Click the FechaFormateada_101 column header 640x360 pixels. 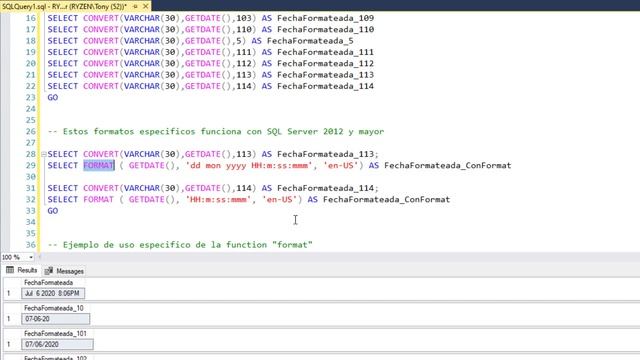coord(55,334)
